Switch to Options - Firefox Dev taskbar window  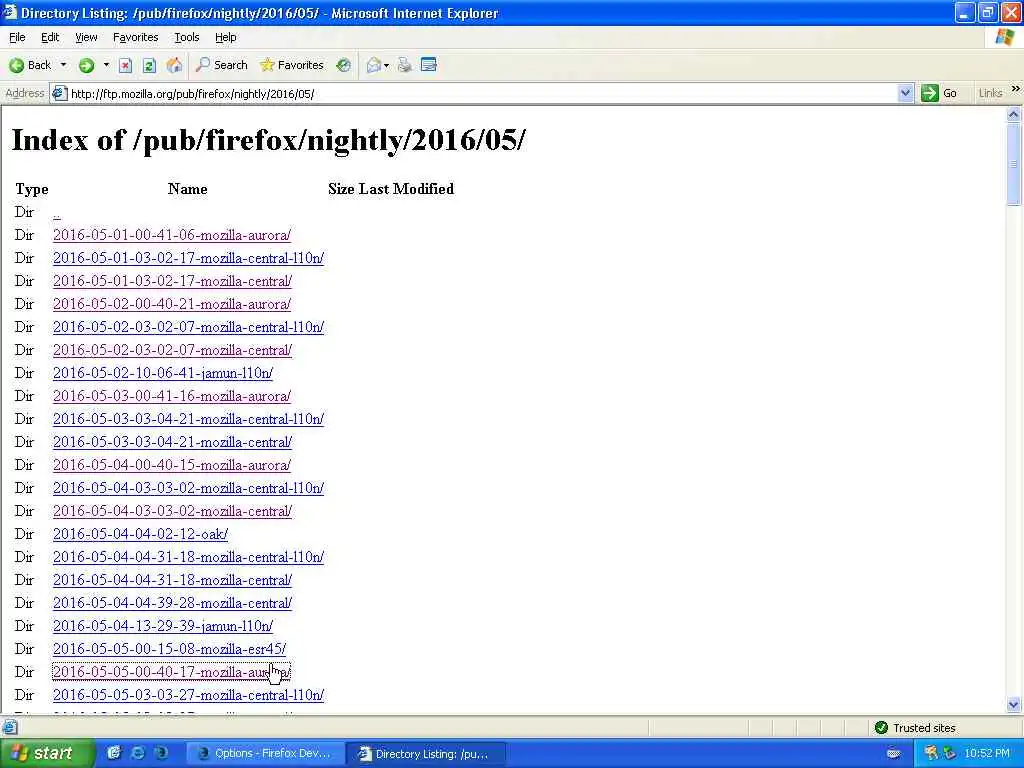click(264, 753)
